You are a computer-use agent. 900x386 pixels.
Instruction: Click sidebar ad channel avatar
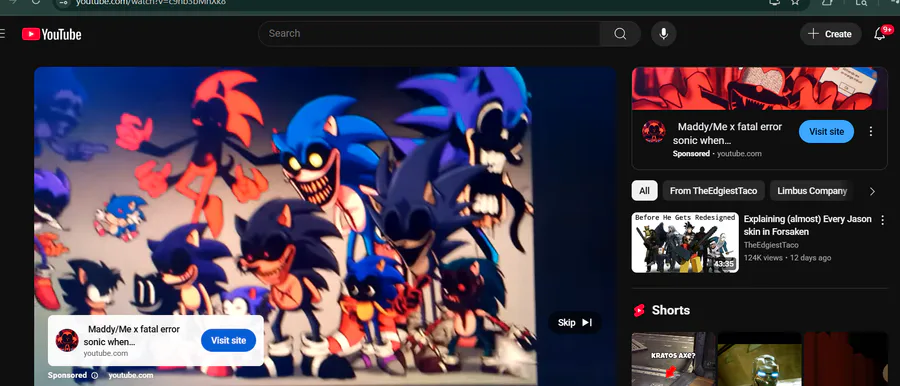[x=654, y=132]
